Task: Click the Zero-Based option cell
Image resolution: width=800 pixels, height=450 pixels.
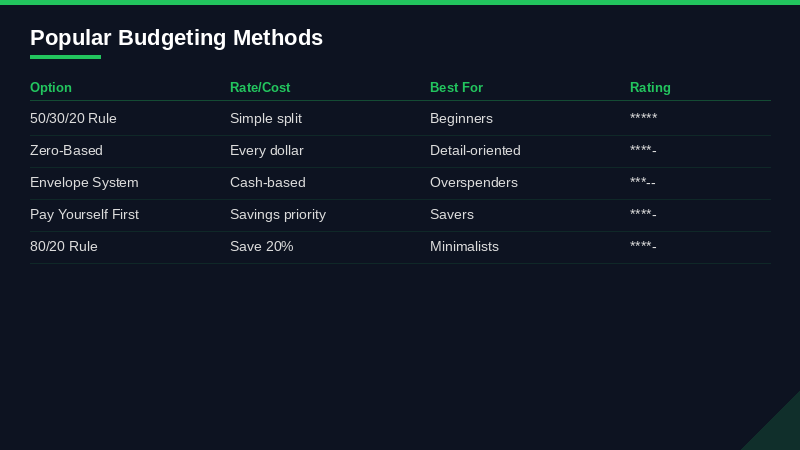Action: point(66,151)
